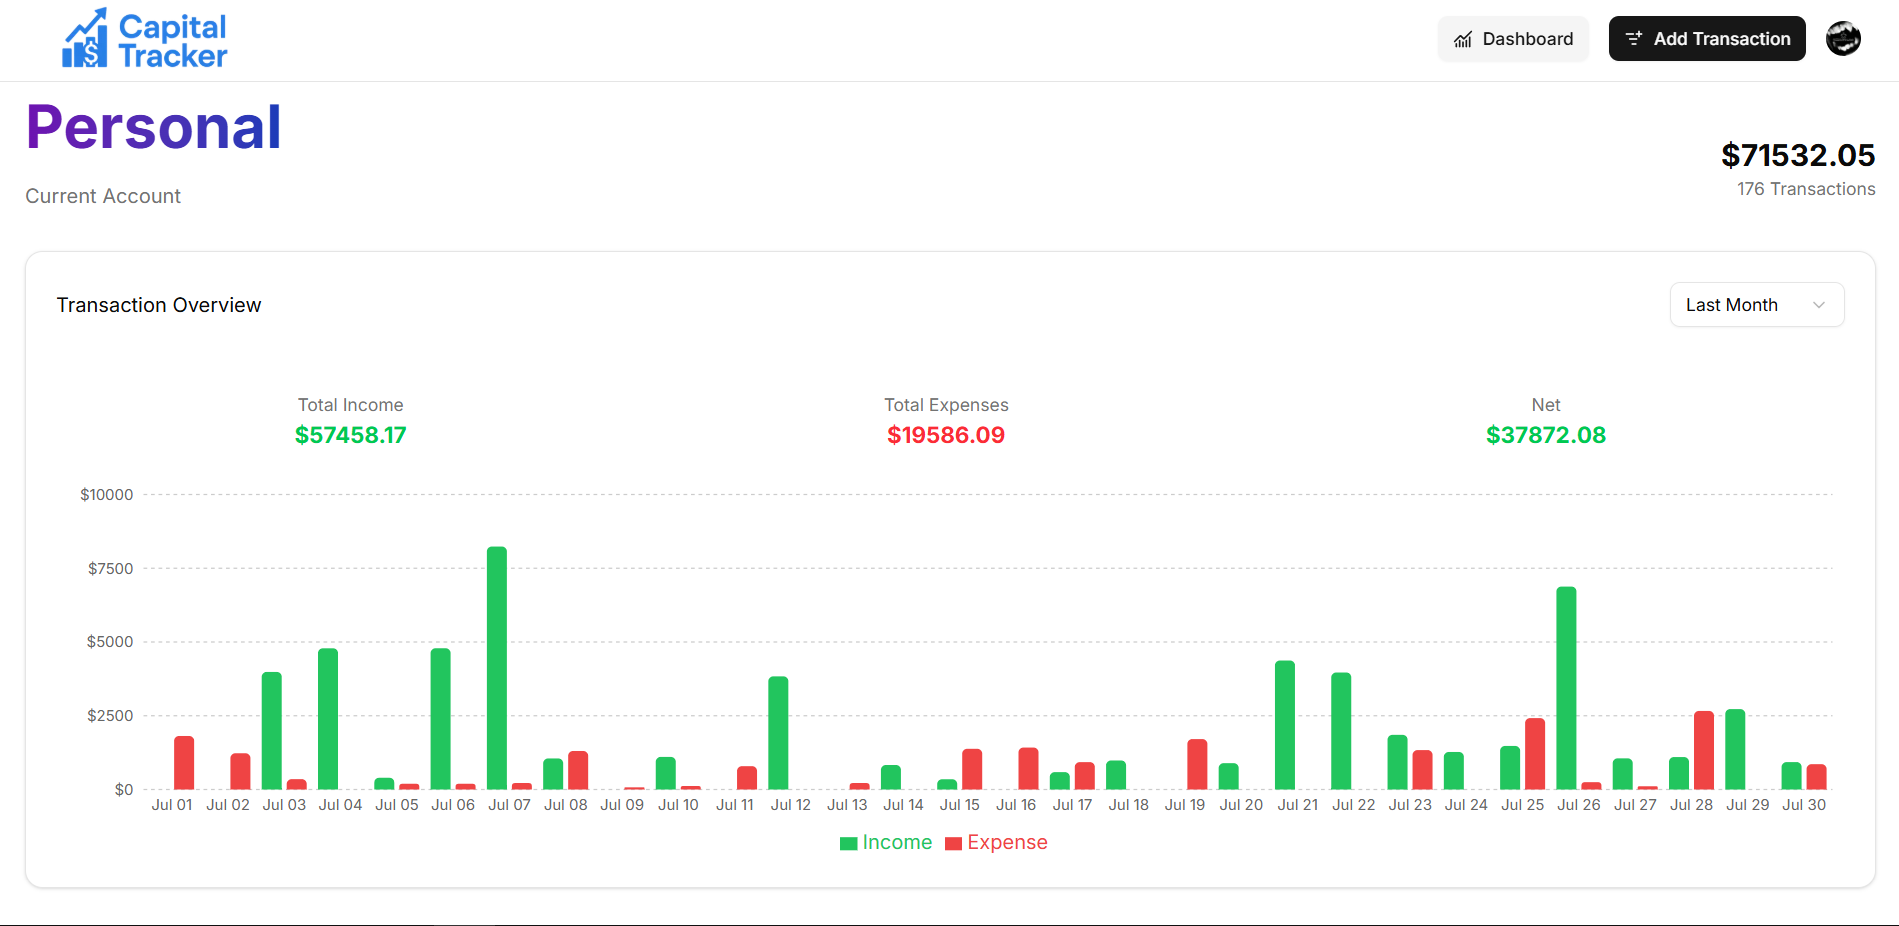This screenshot has height=926, width=1899.
Task: Click the Jul 01 red expense bar
Action: point(184,763)
